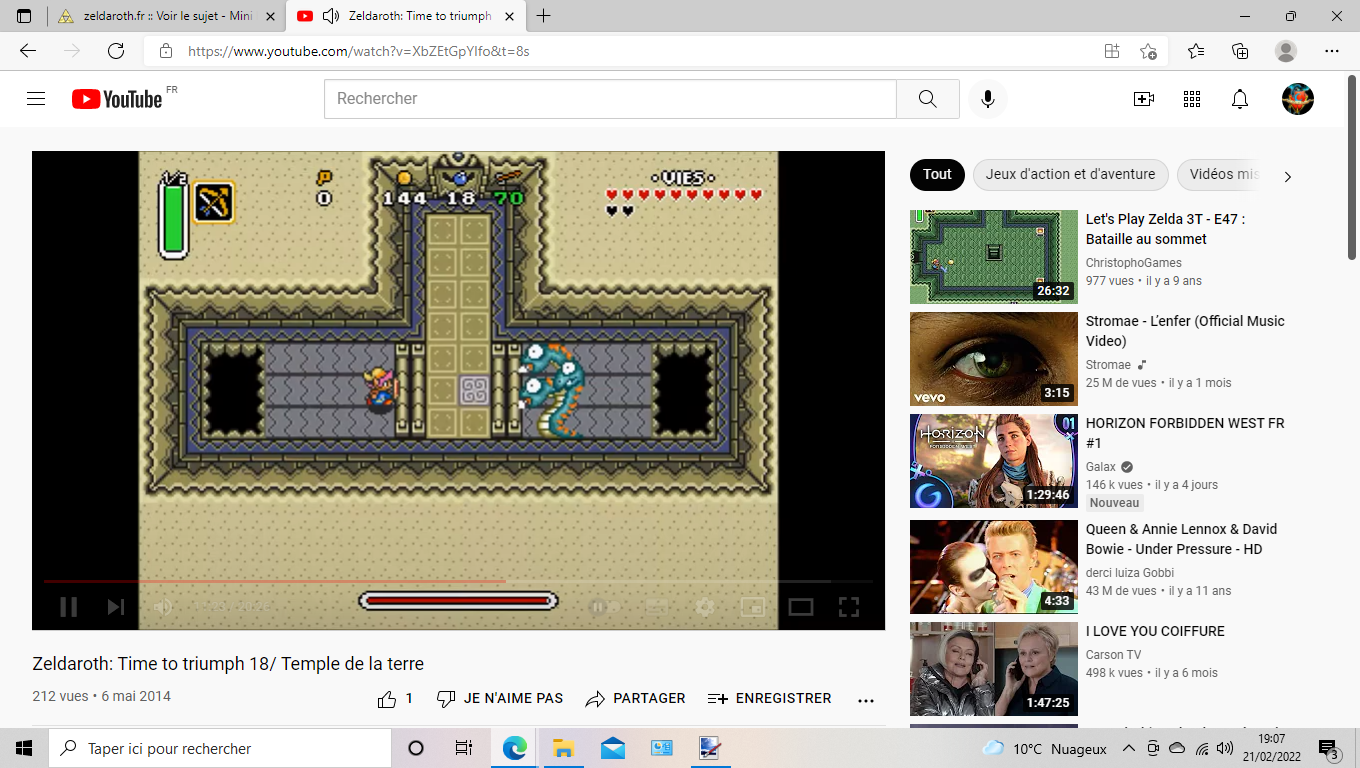Open Mail app from taskbar
Image resolution: width=1360 pixels, height=768 pixels.
612,748
